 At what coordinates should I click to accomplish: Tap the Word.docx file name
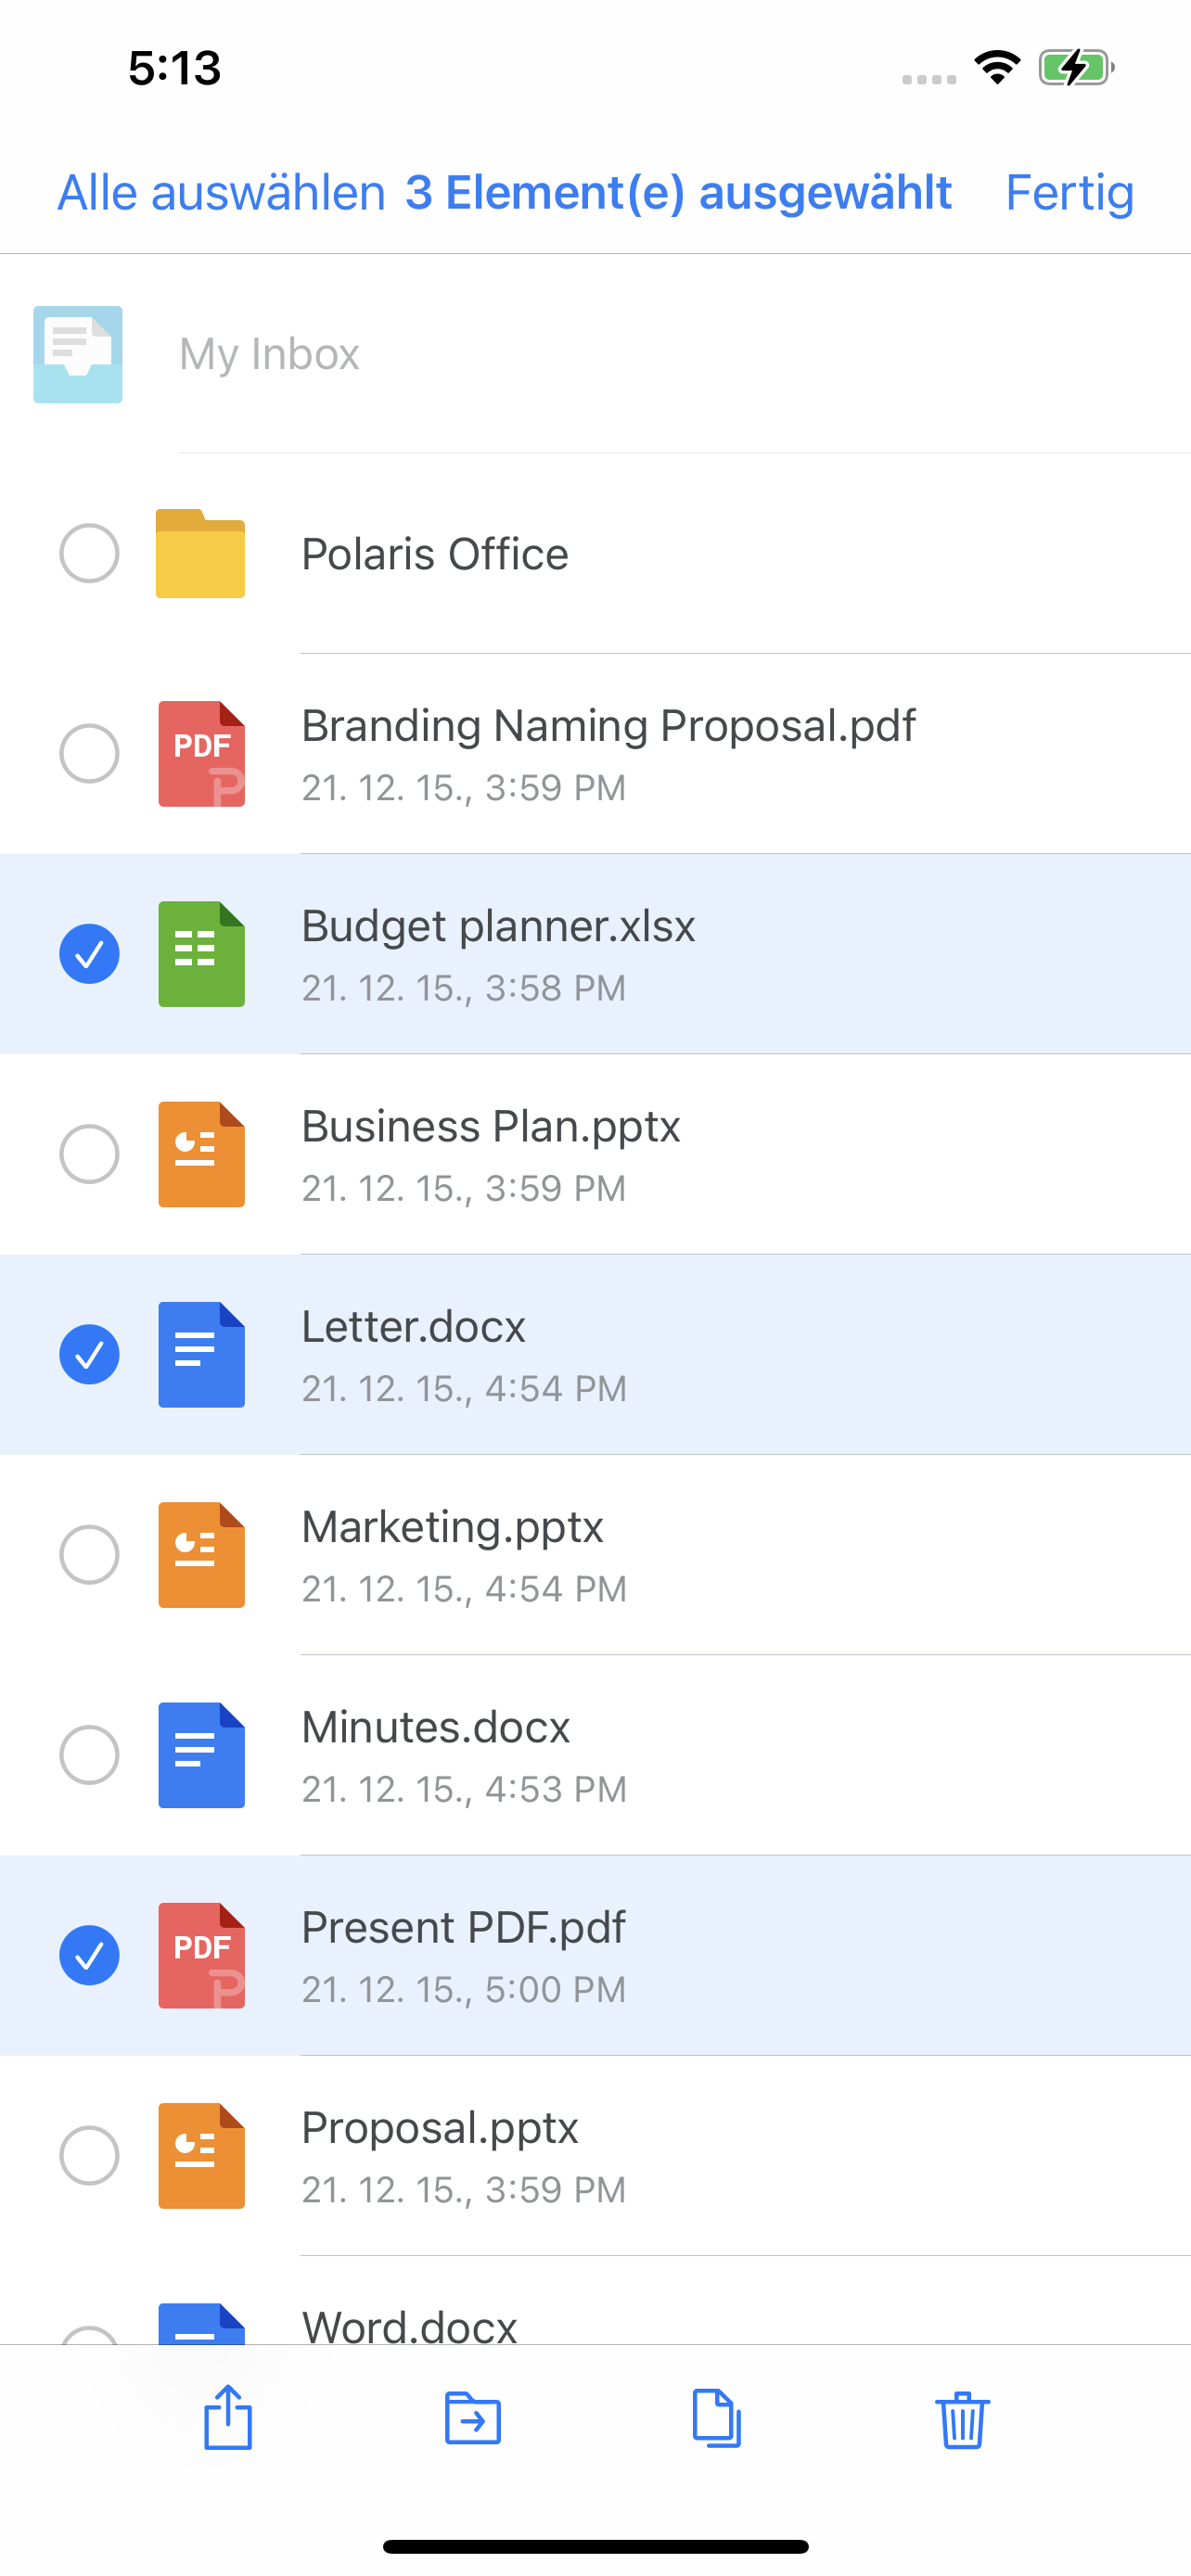[409, 2326]
